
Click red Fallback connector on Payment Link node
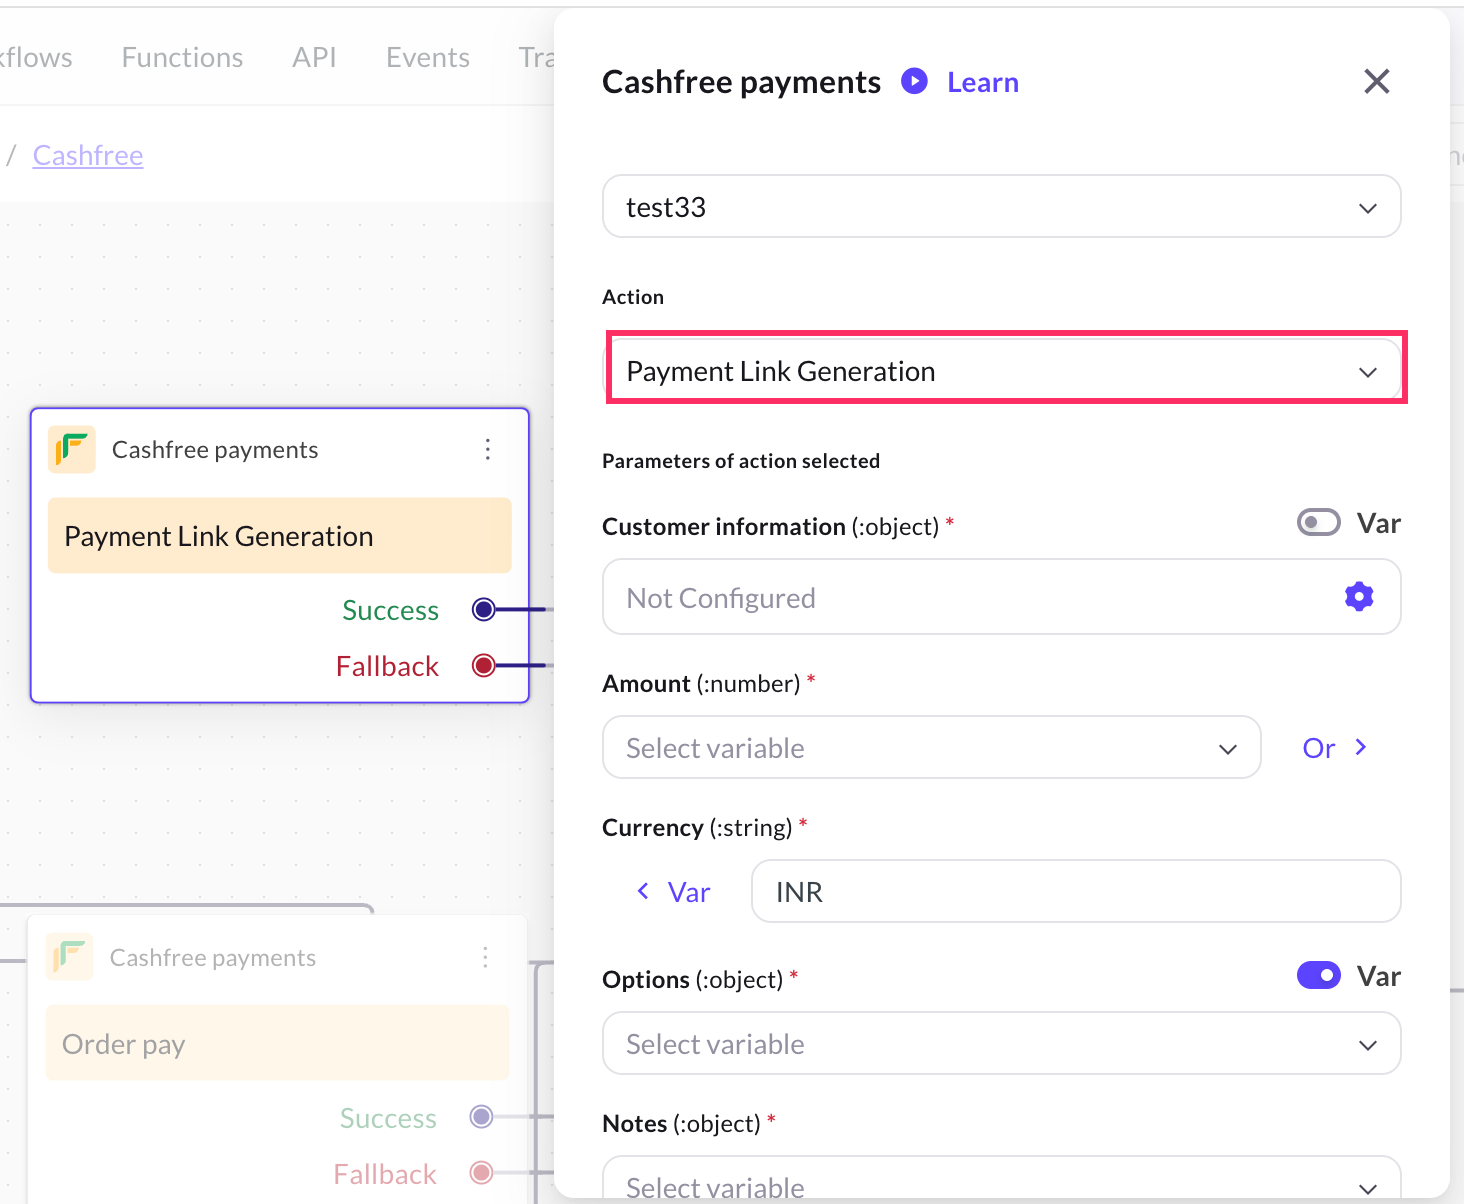point(484,665)
